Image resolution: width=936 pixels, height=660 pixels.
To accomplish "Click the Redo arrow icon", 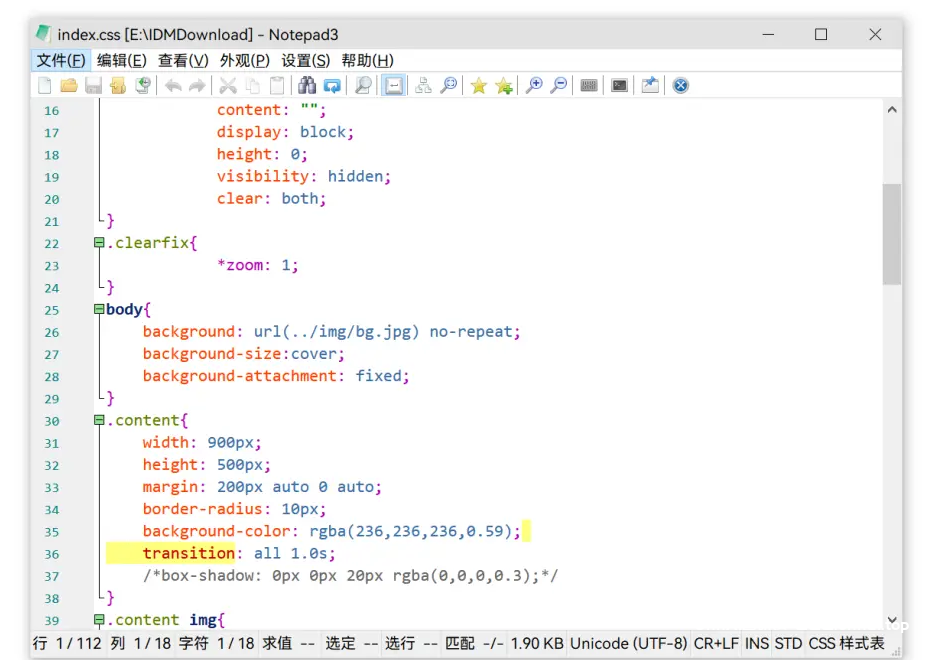I will pos(197,86).
